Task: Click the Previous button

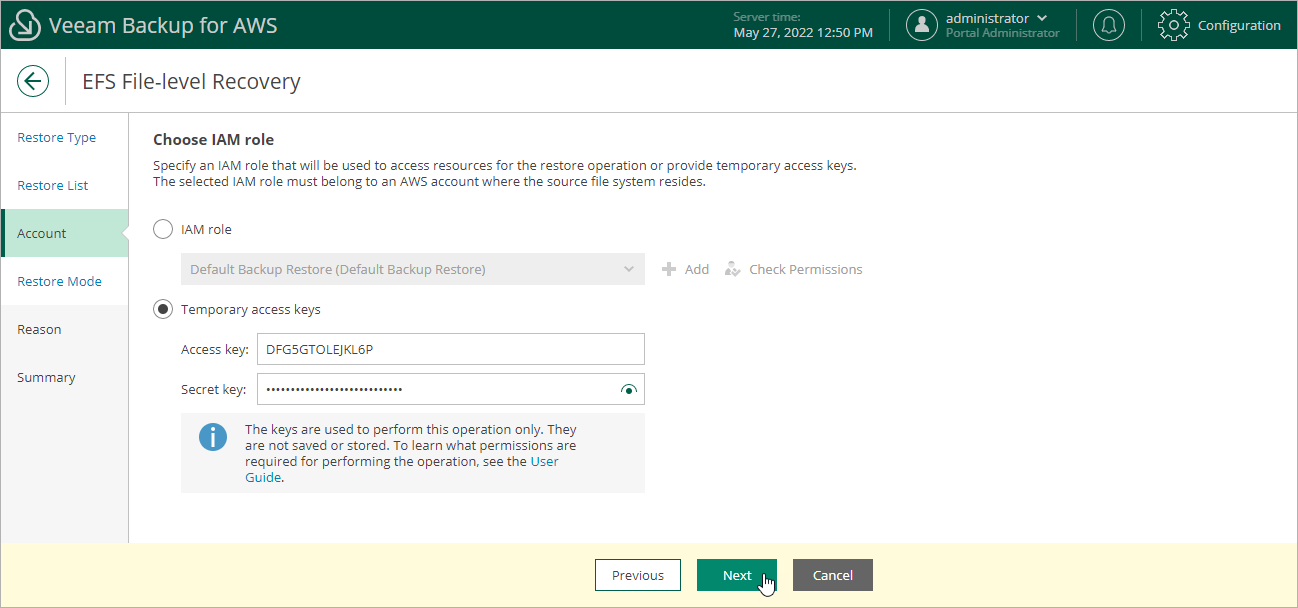Action: [638, 575]
